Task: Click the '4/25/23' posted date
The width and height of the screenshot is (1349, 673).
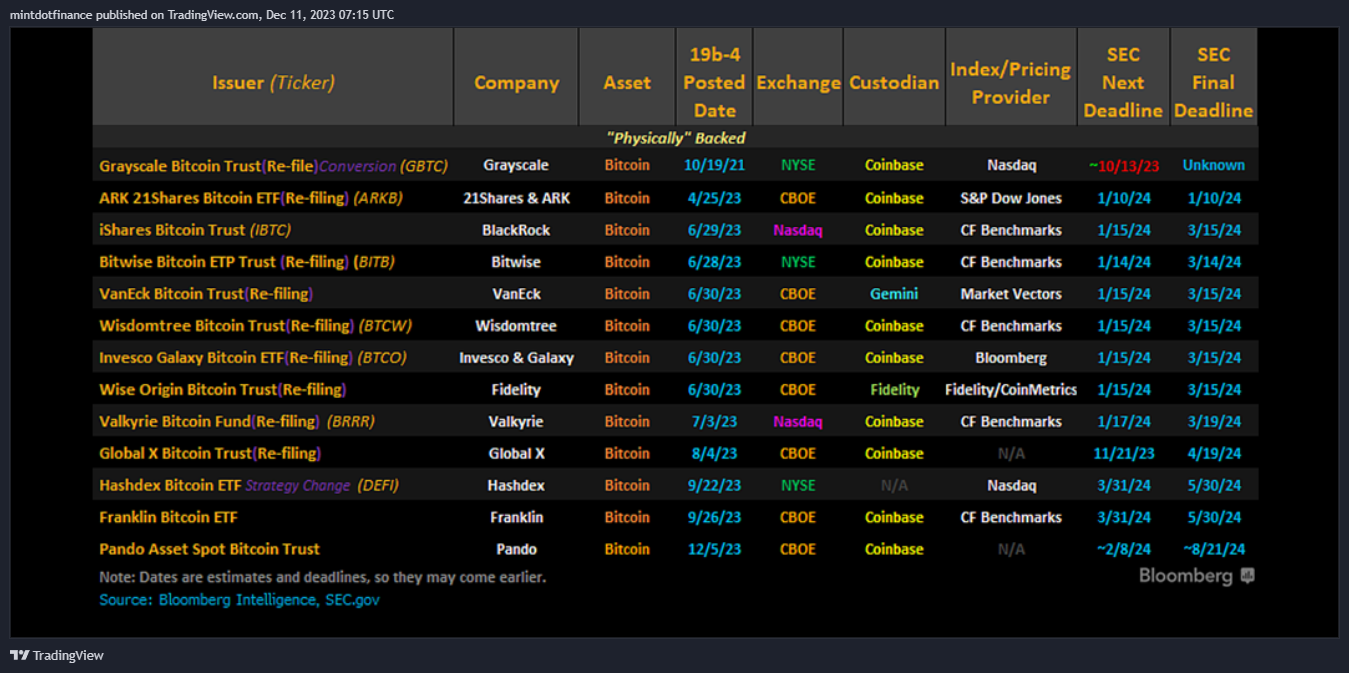Action: [714, 198]
